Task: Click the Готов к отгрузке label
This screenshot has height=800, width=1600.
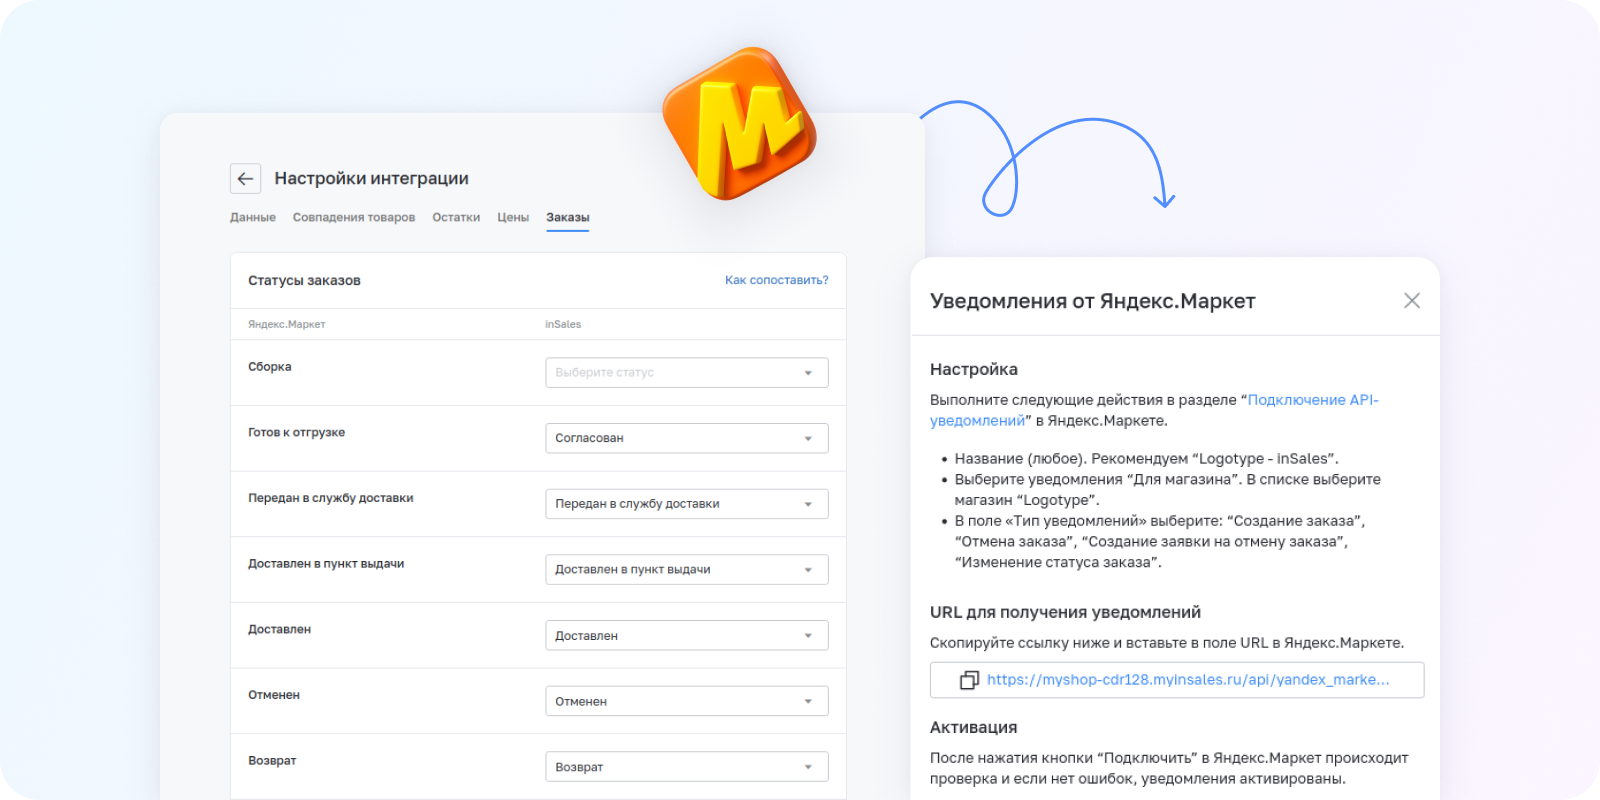Action: (297, 432)
